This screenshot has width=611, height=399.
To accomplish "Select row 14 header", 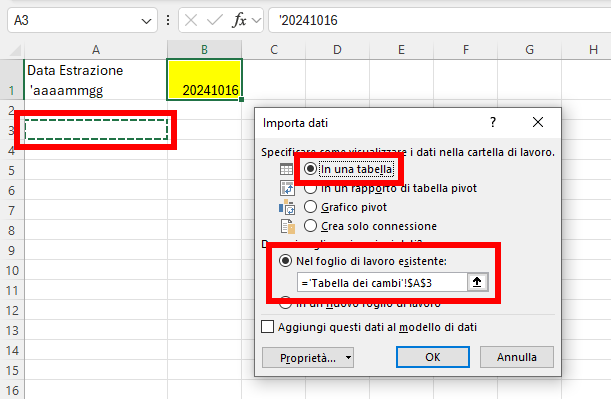I will 12,350.
